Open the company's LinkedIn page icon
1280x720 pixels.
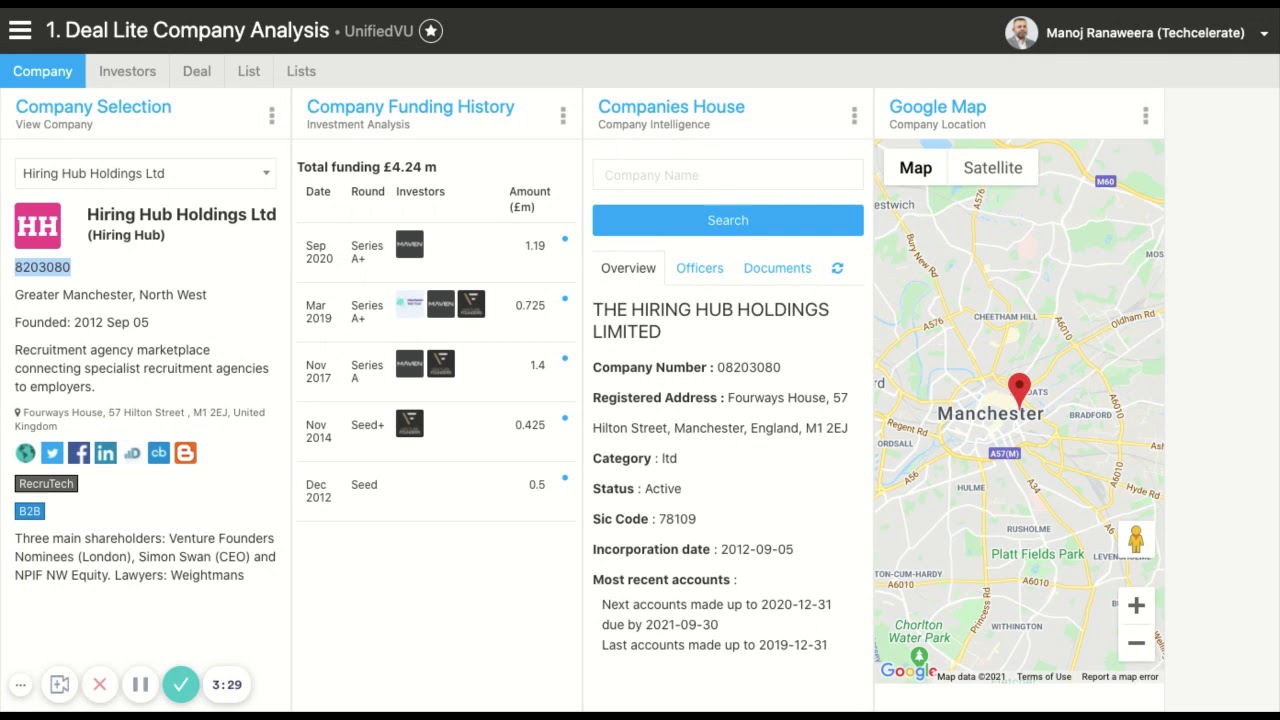(105, 453)
